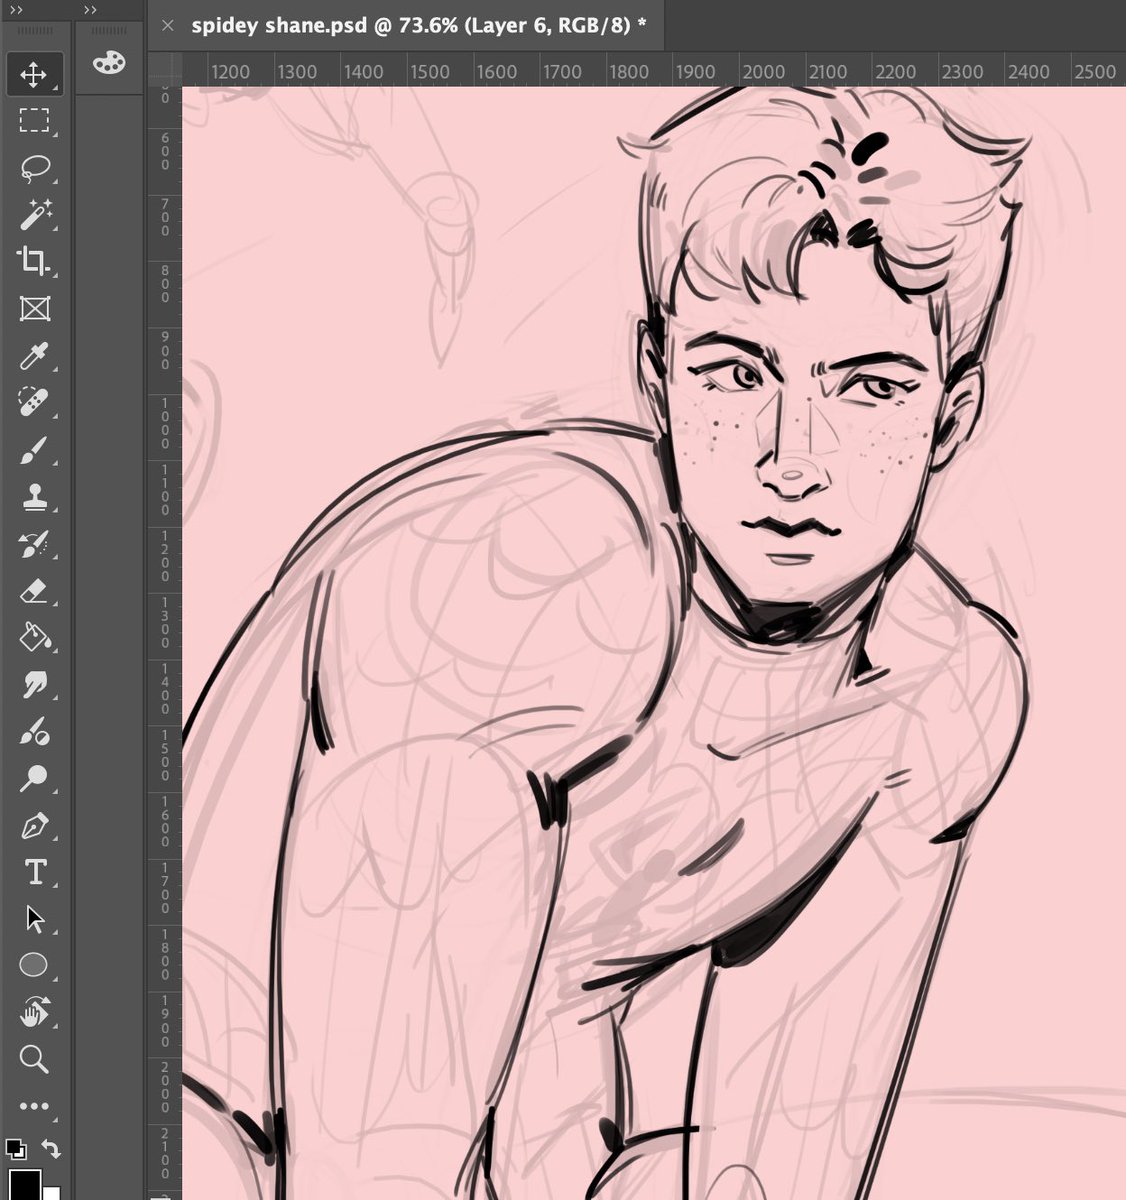
Task: Expand the palette icon panel double chevrons
Action: click(90, 10)
